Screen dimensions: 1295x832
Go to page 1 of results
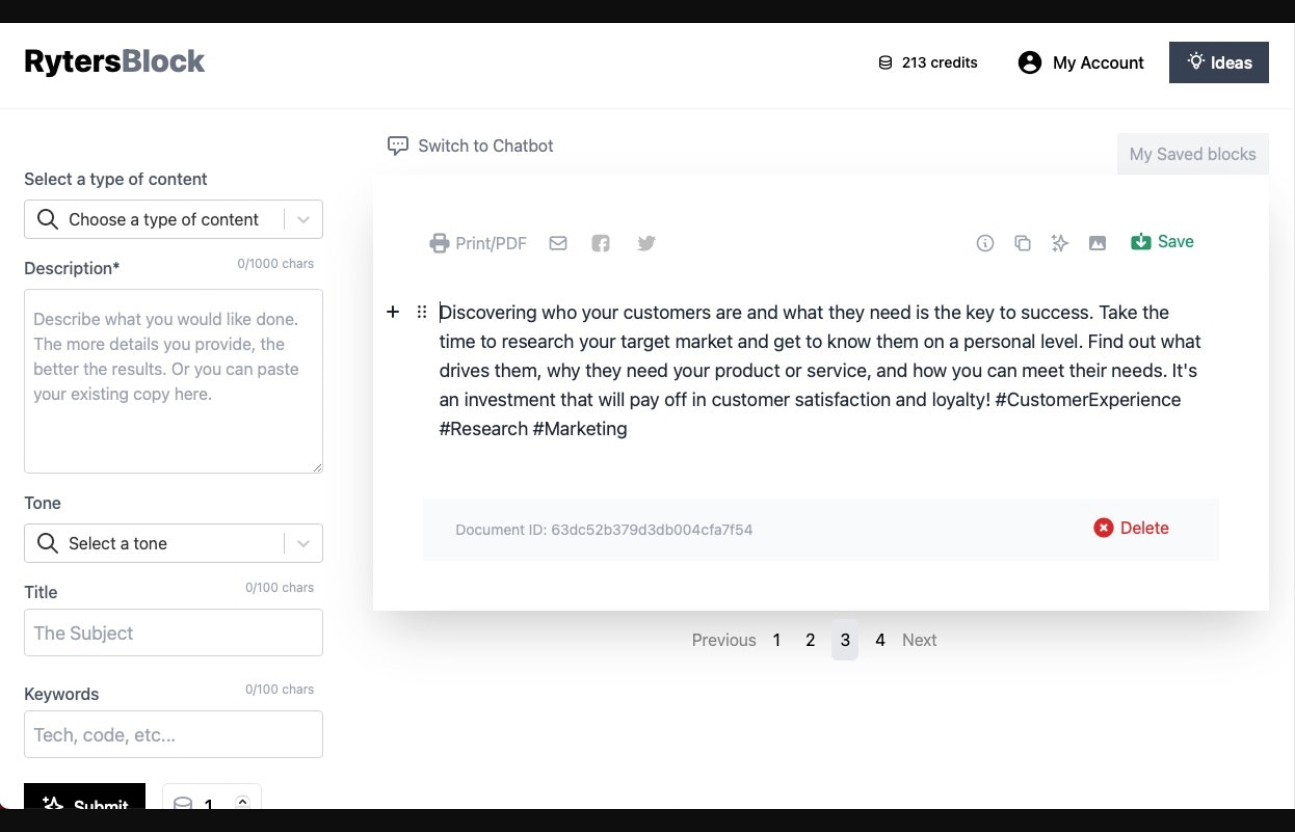click(776, 640)
